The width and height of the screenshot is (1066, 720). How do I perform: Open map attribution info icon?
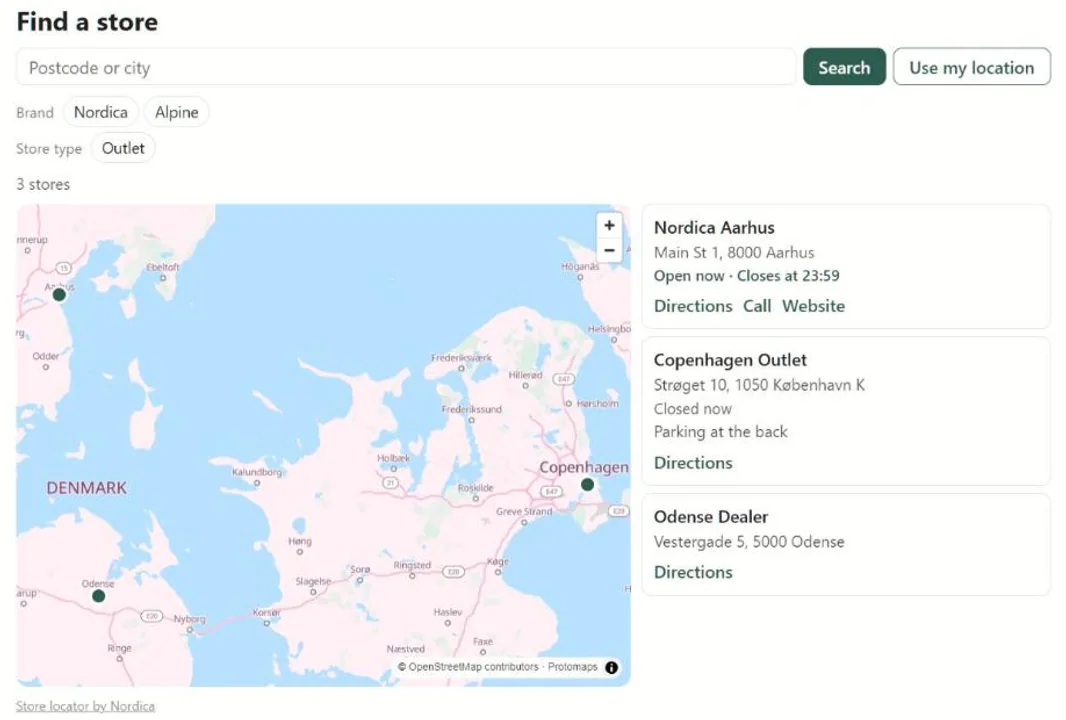[611, 668]
